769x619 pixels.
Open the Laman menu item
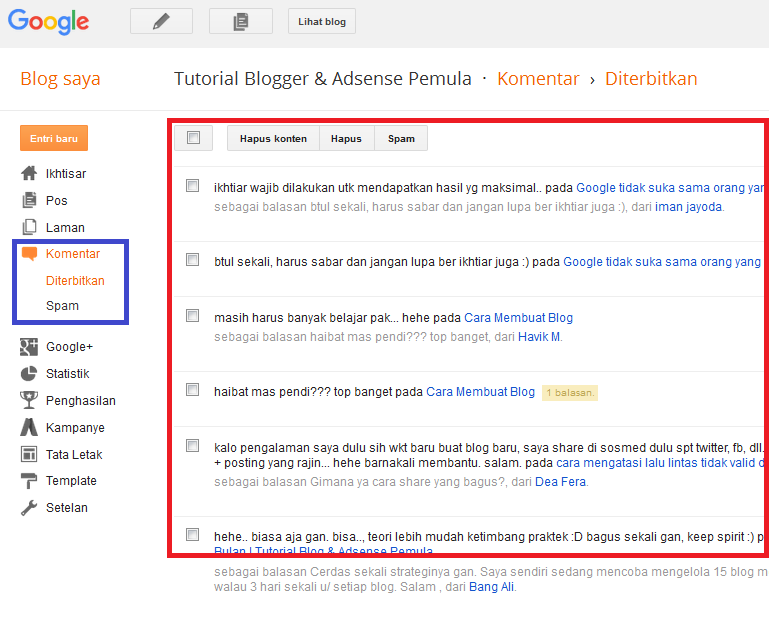[x=65, y=228]
